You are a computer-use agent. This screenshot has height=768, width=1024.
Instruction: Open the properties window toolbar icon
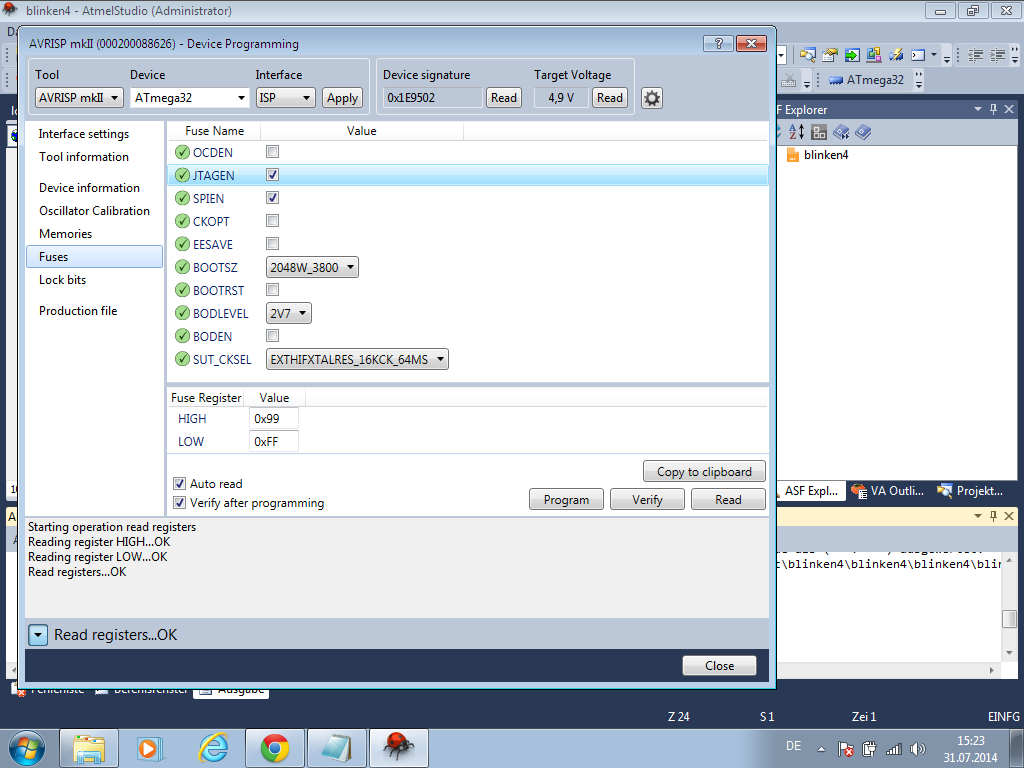829,55
